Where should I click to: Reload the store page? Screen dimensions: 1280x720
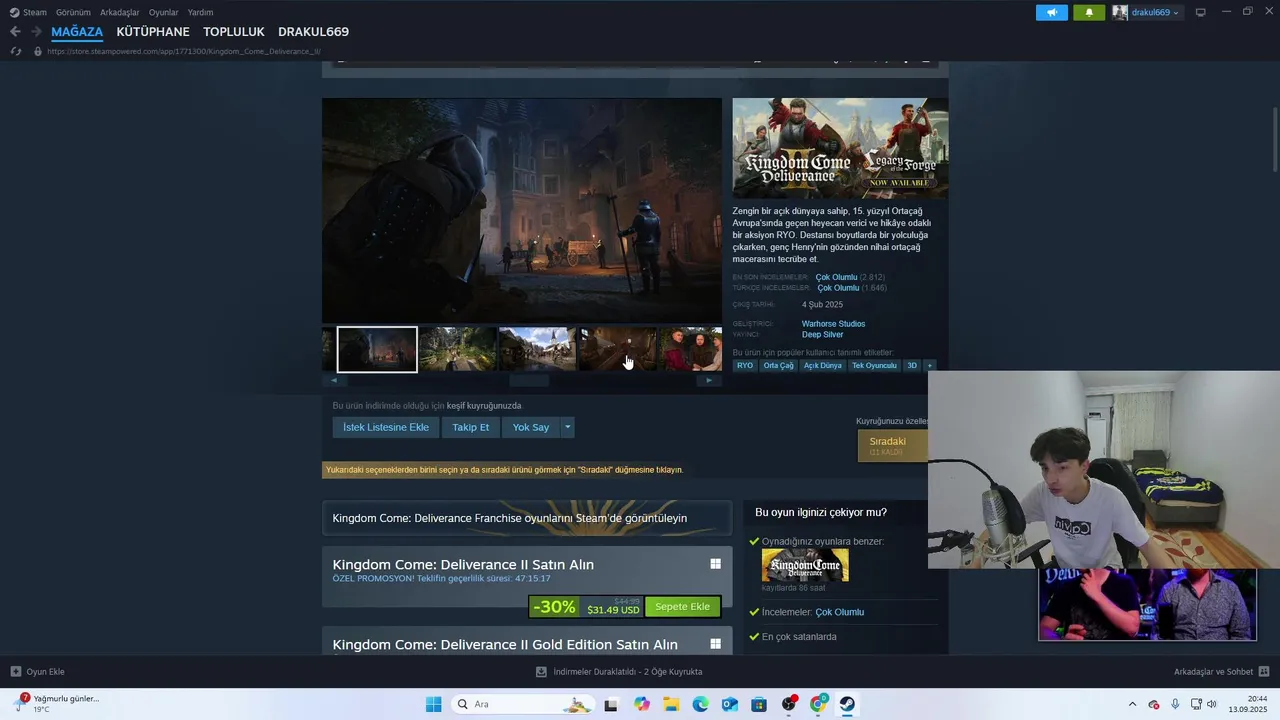pos(15,51)
